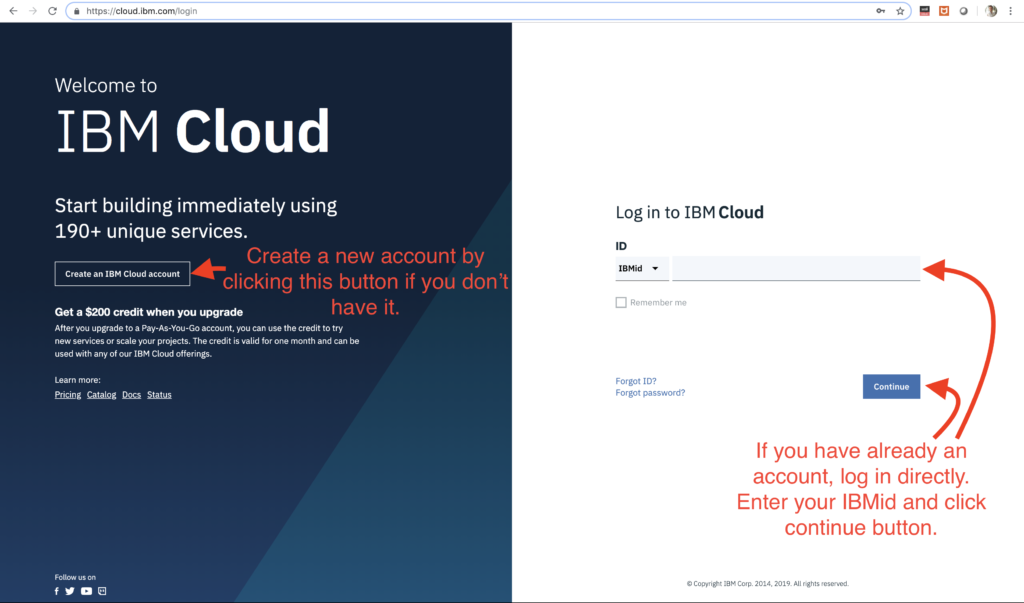Open the IBMid type dropdown
The height and width of the screenshot is (603, 1024).
(641, 269)
